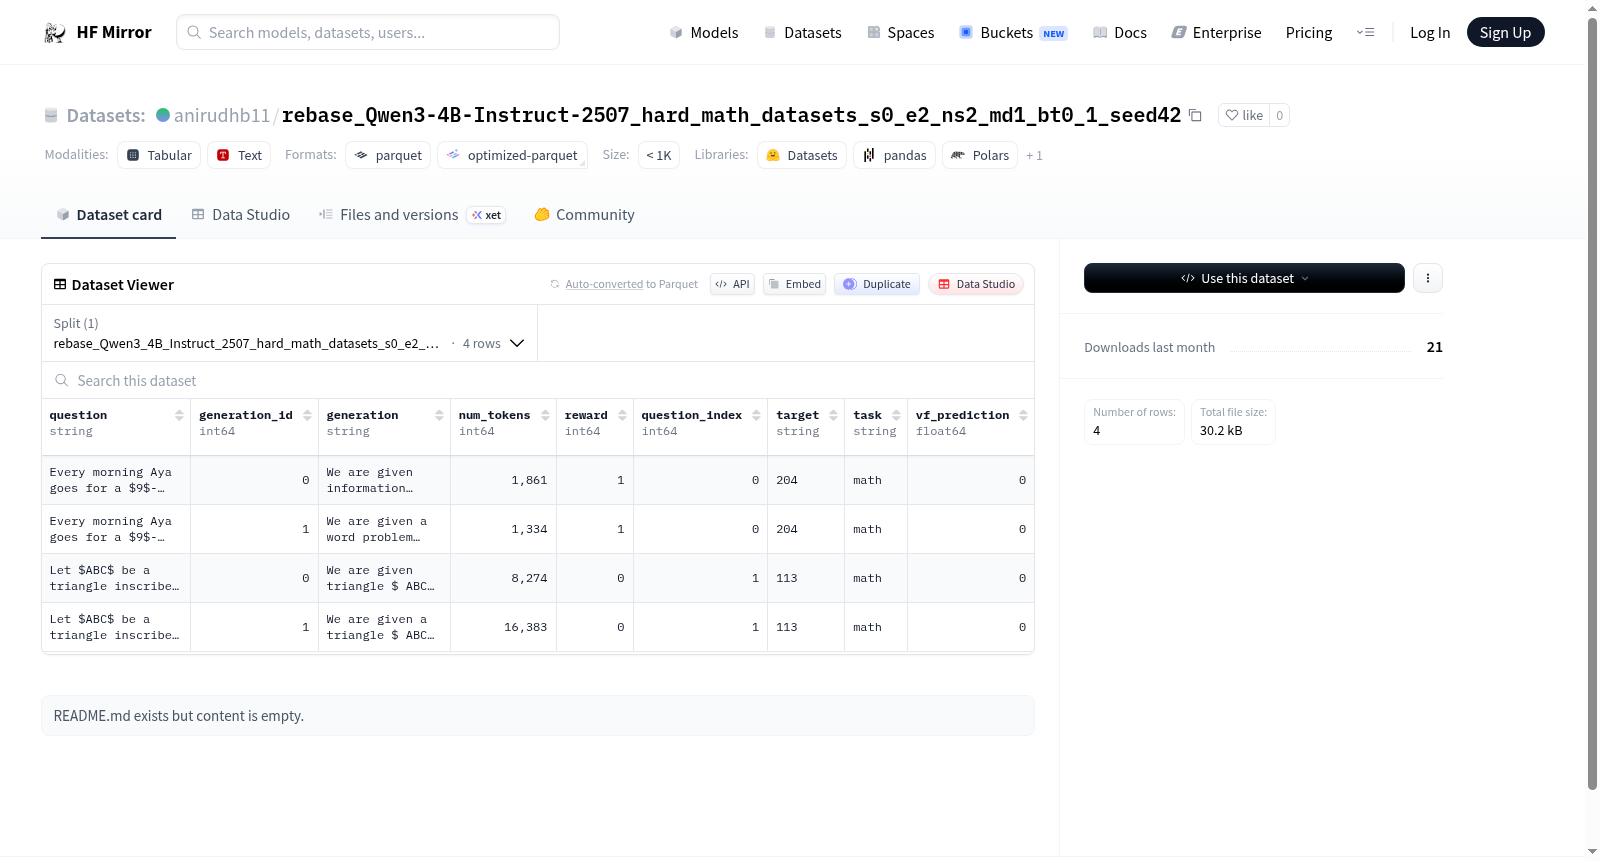Sort by the vf_prediction column
This screenshot has height=861, width=1600.
coord(1023,415)
